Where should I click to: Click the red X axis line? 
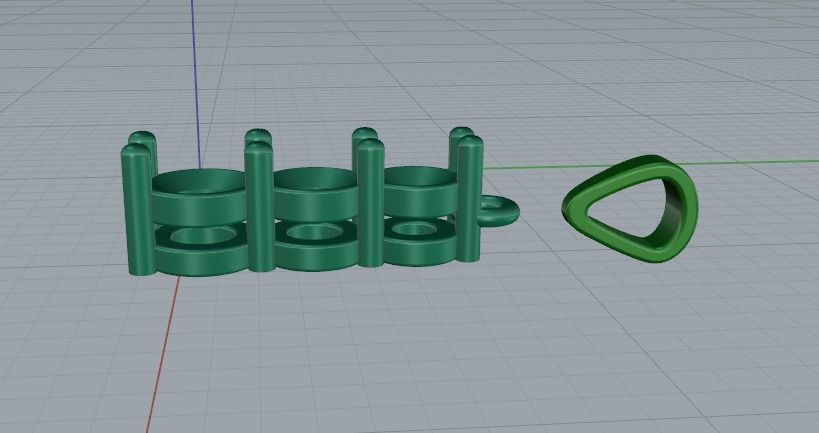pos(163,355)
